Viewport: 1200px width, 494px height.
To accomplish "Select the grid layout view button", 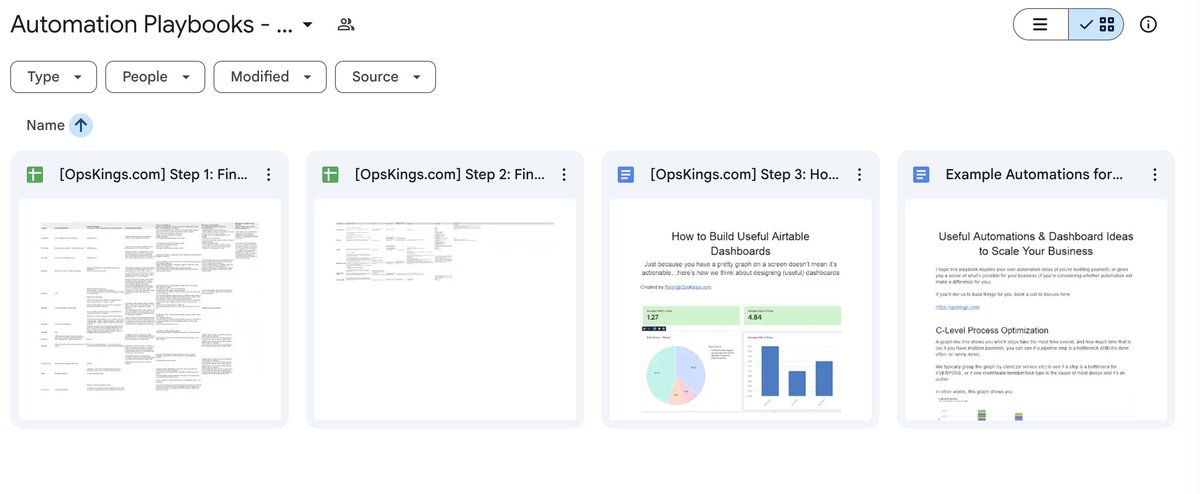I will [x=1097, y=24].
